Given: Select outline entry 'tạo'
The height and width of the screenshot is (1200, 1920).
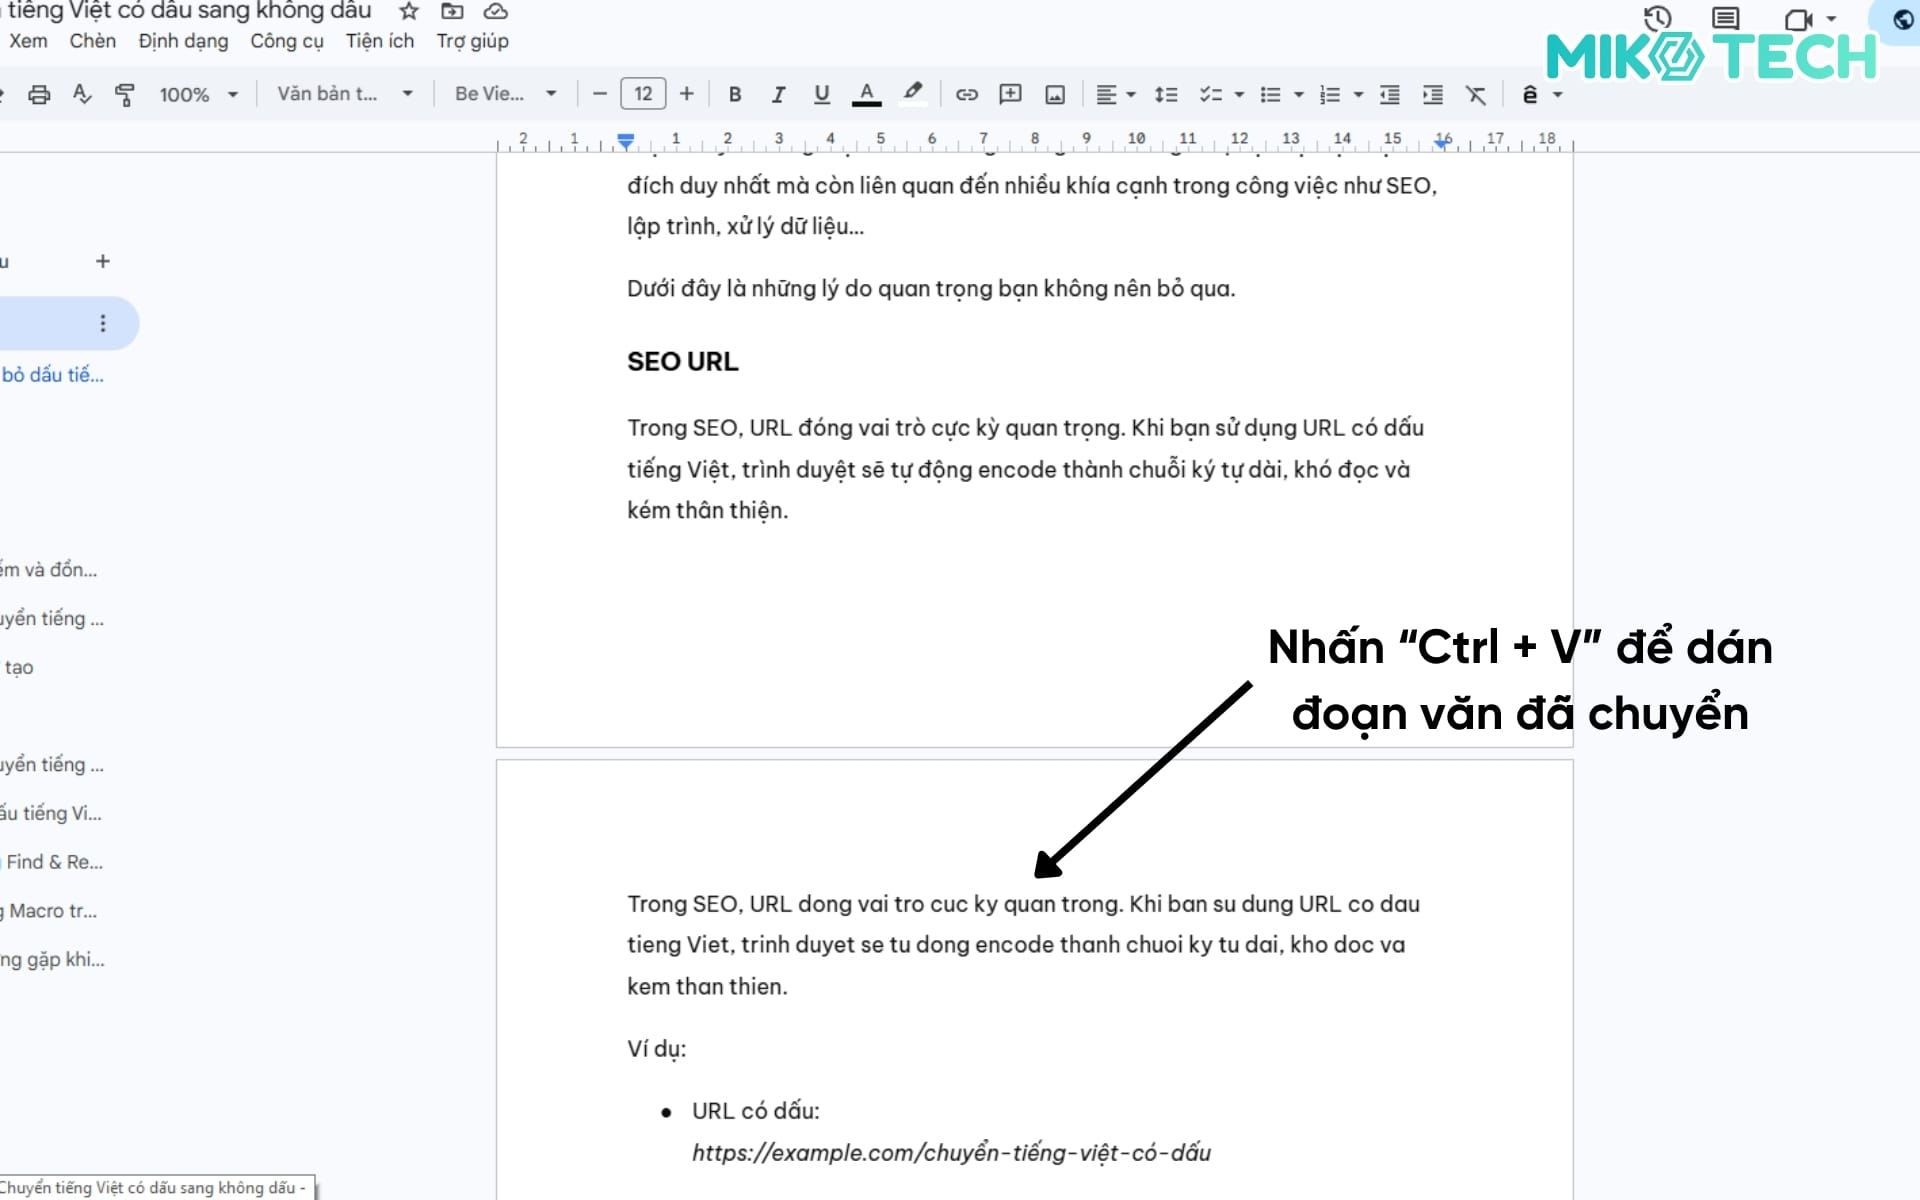Looking at the screenshot, I should pos(18,667).
